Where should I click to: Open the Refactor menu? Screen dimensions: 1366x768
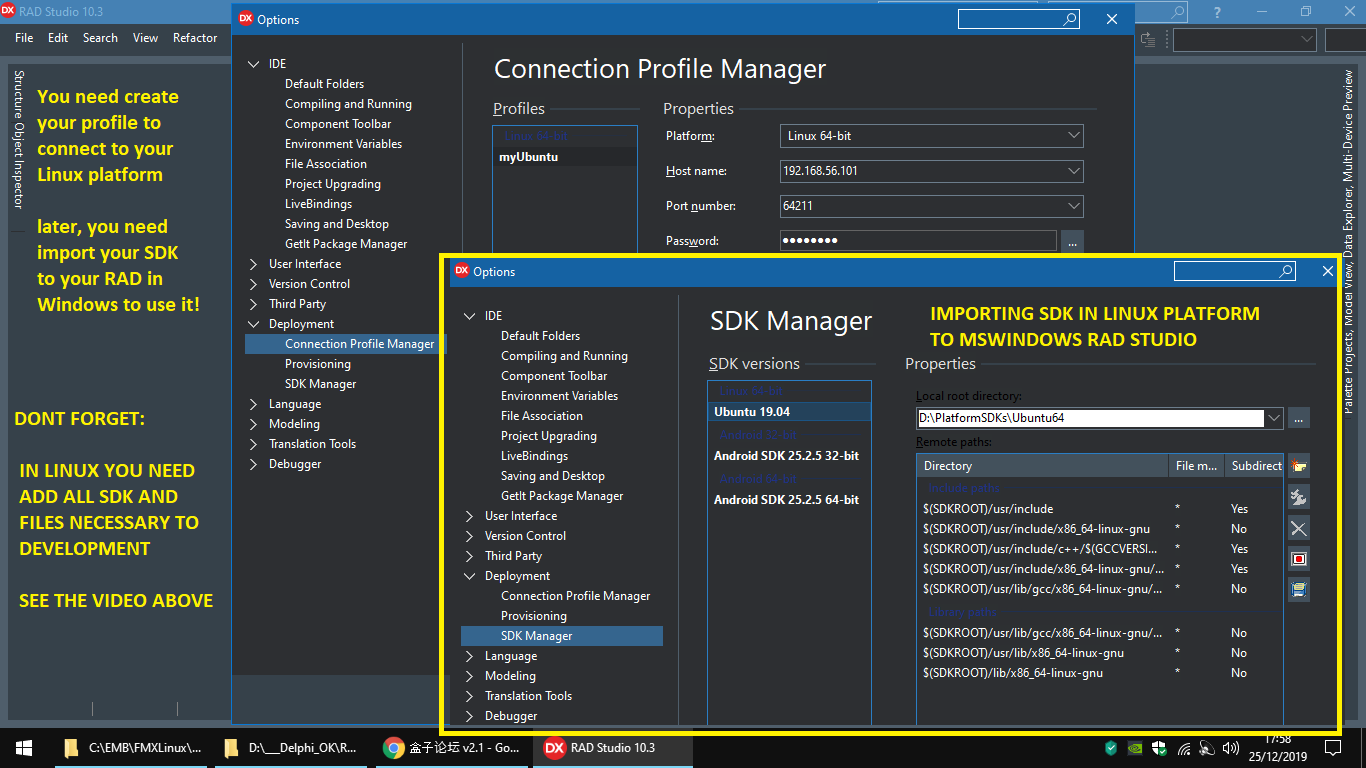195,38
